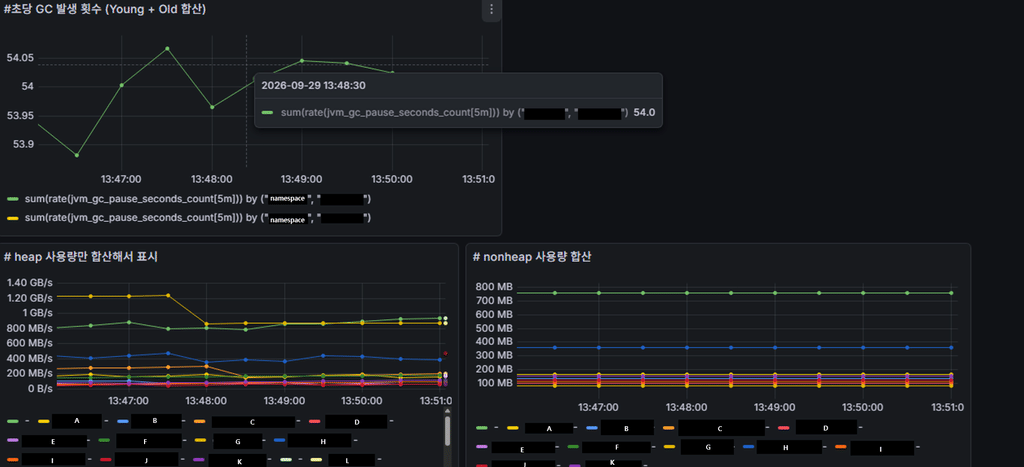
Task: Click blue swatch beside H in heap legend
Action: [280, 441]
